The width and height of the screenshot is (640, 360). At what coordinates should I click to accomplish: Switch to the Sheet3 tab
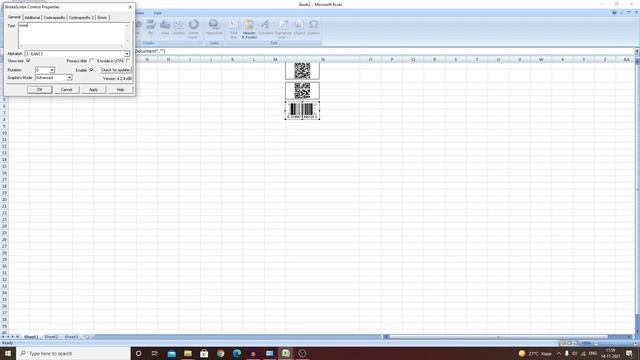coord(71,337)
